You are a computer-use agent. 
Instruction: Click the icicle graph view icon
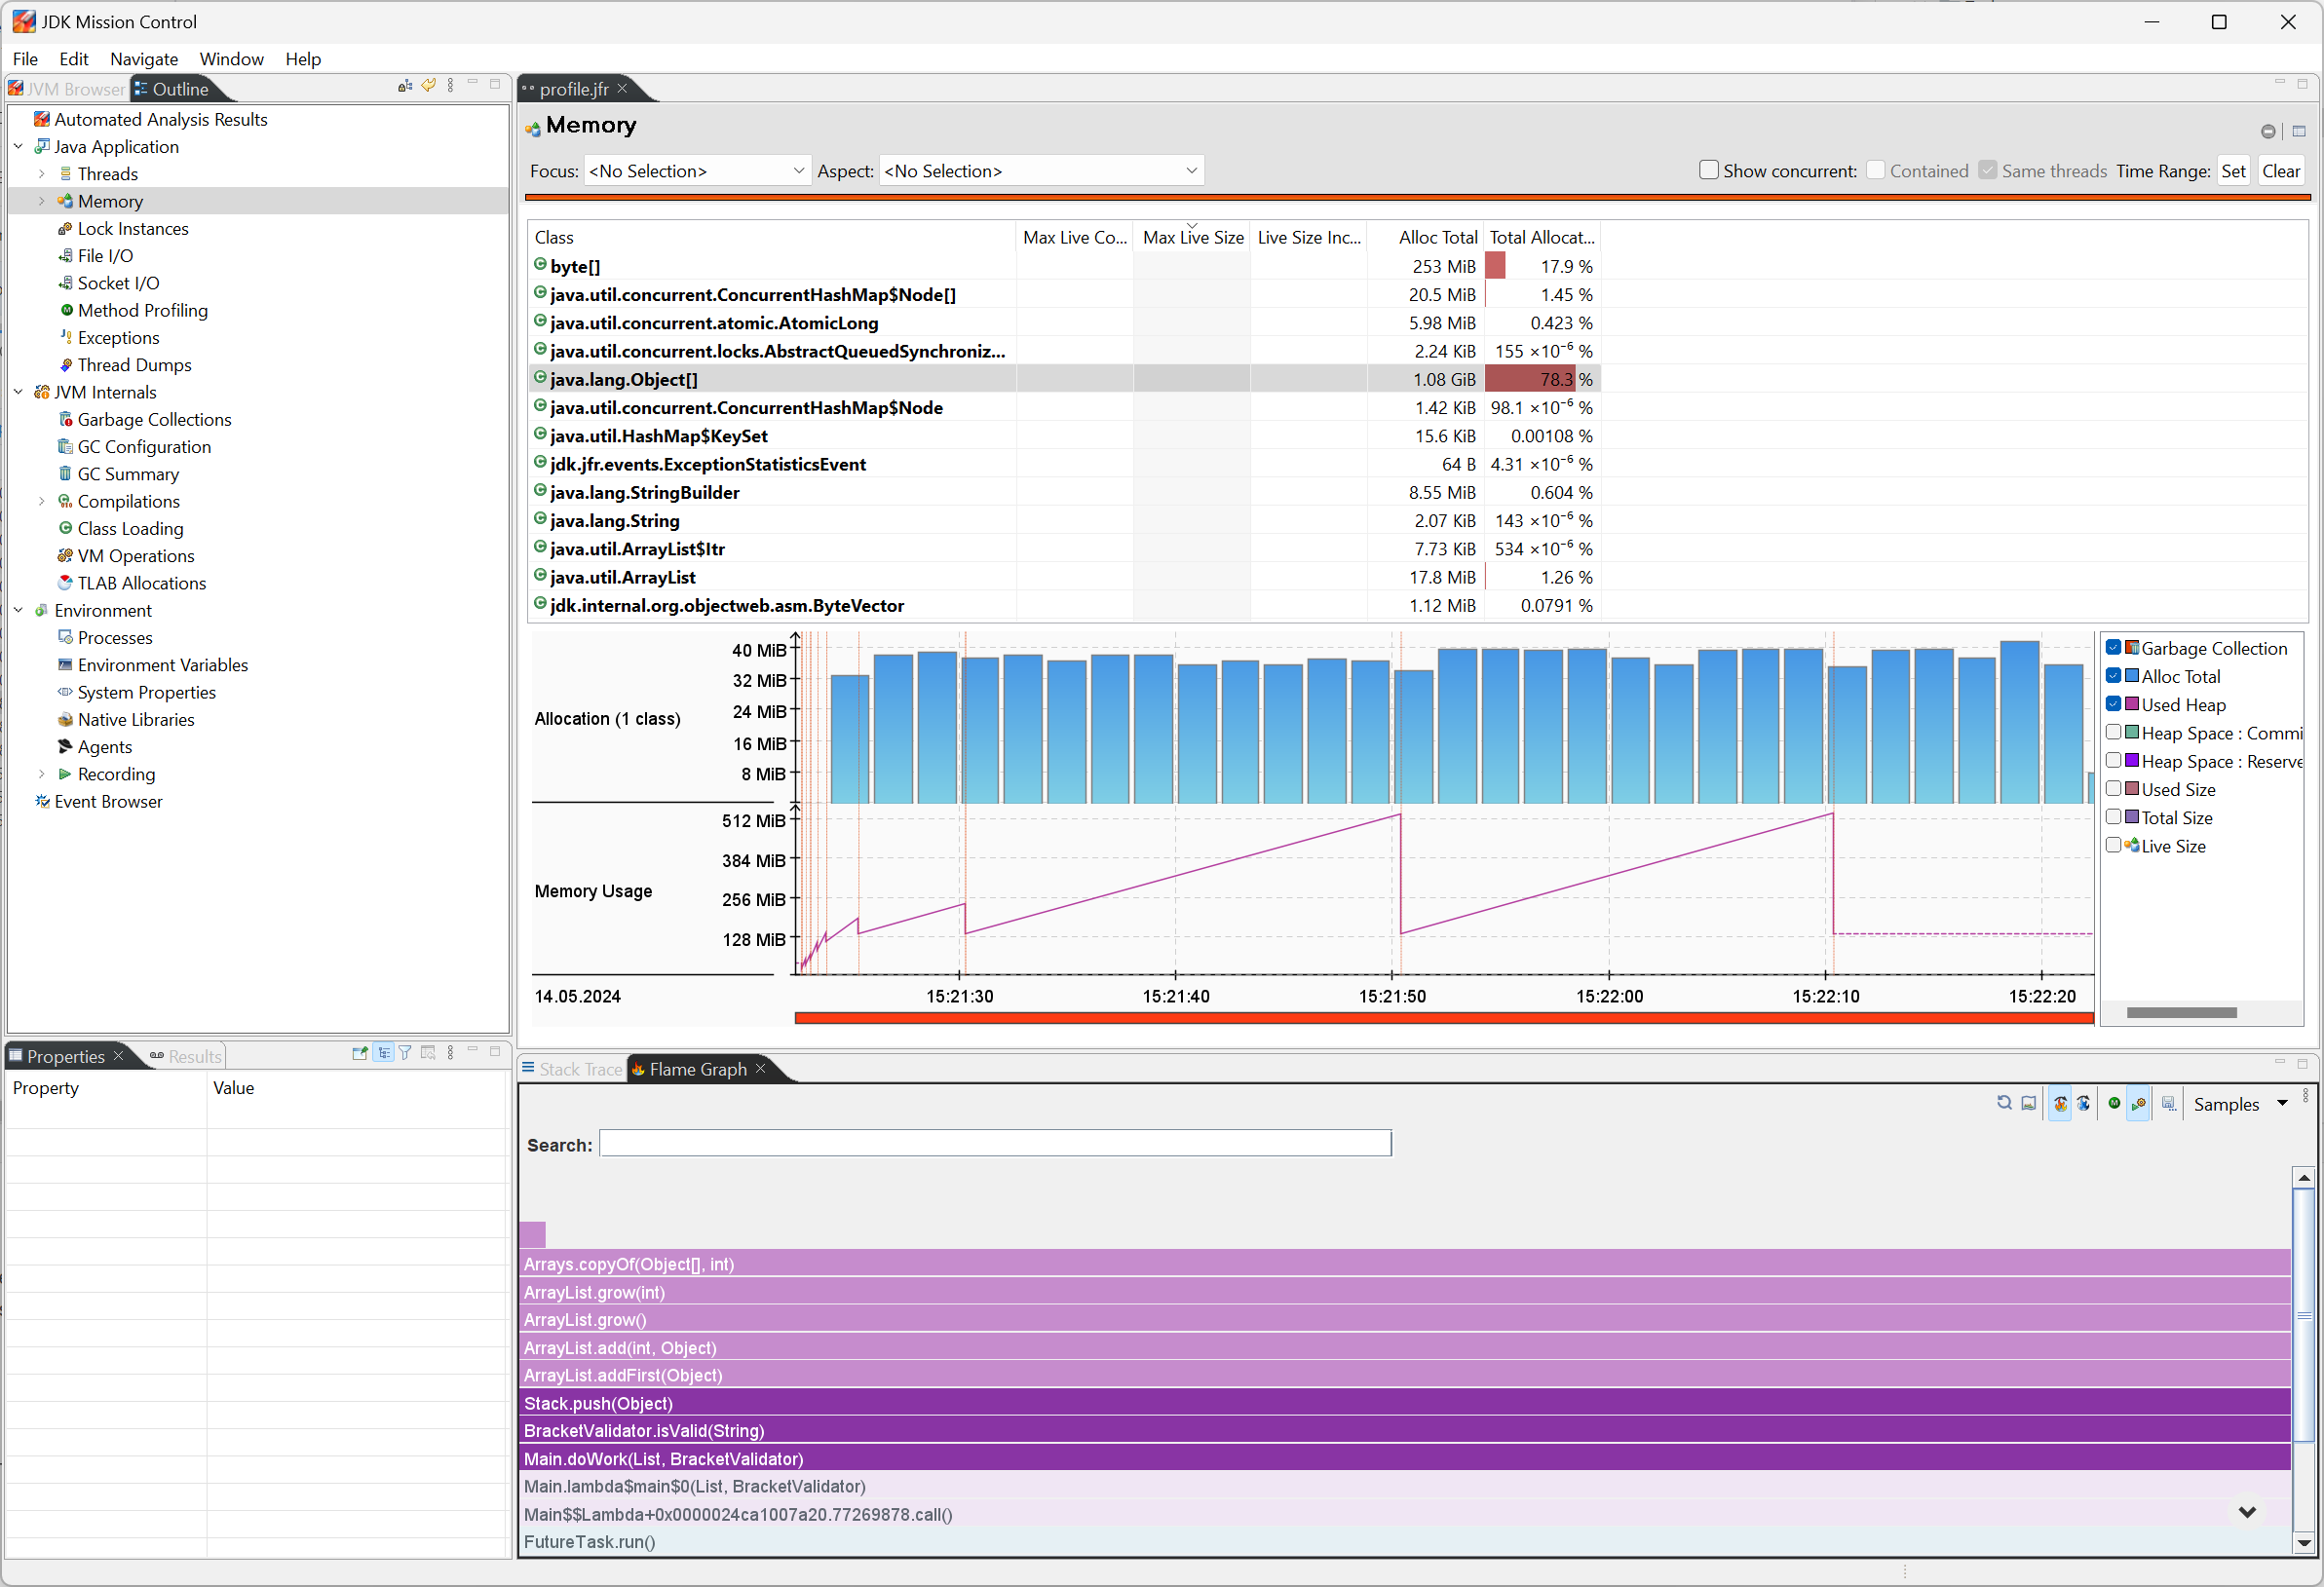[2083, 1104]
